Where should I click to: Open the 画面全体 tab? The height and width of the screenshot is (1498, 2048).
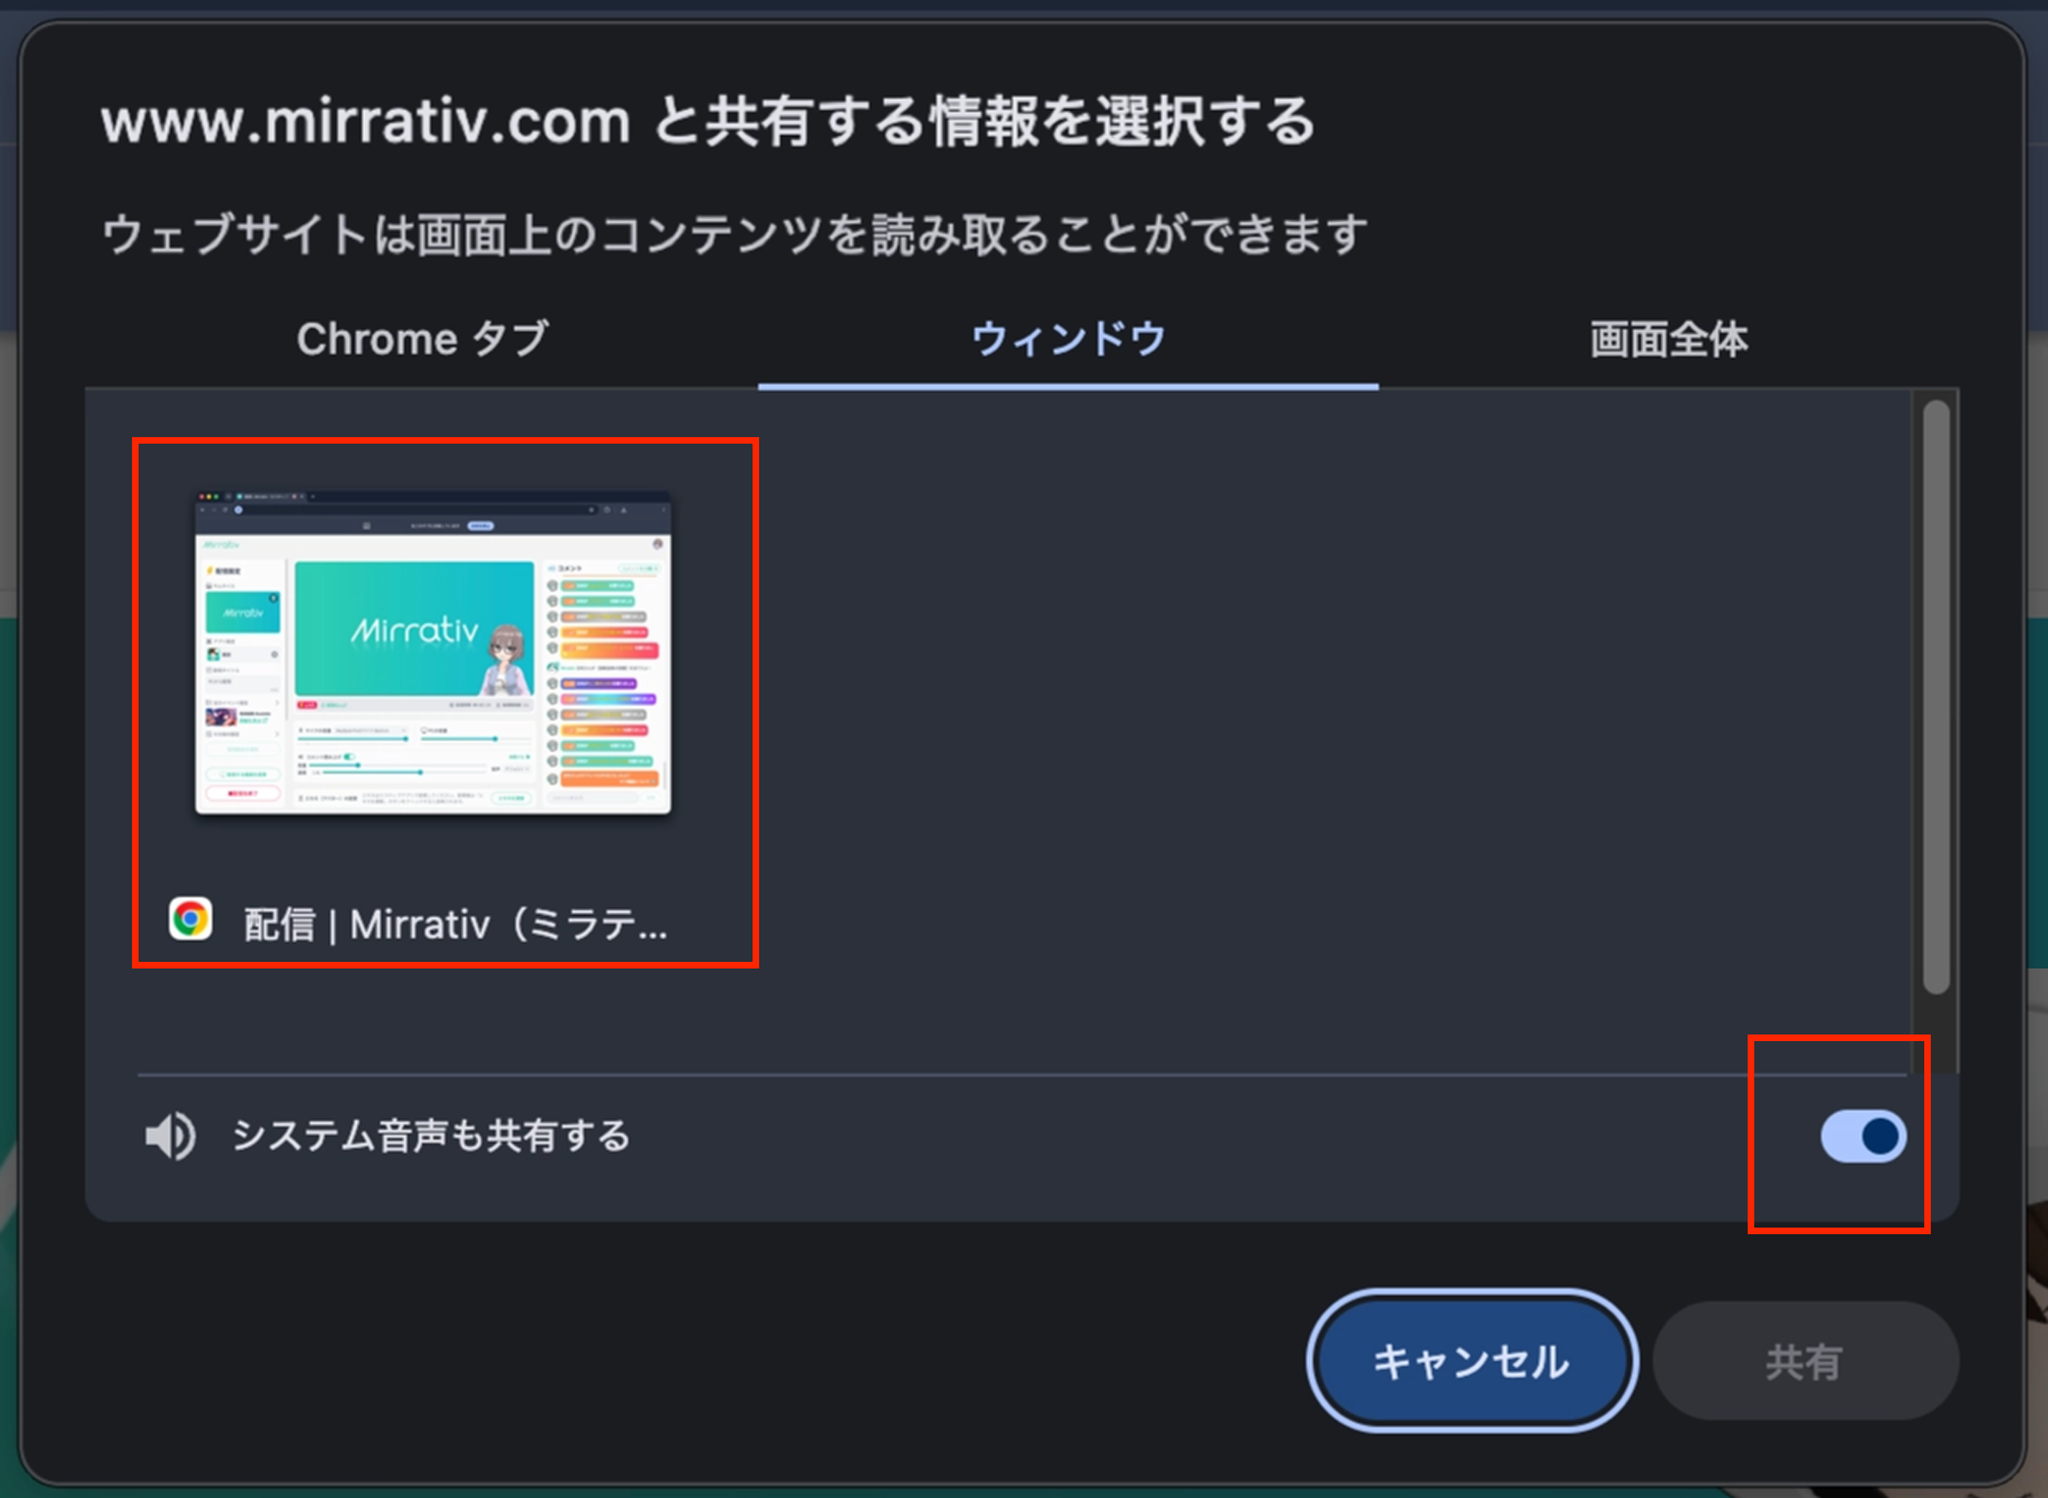point(1668,339)
